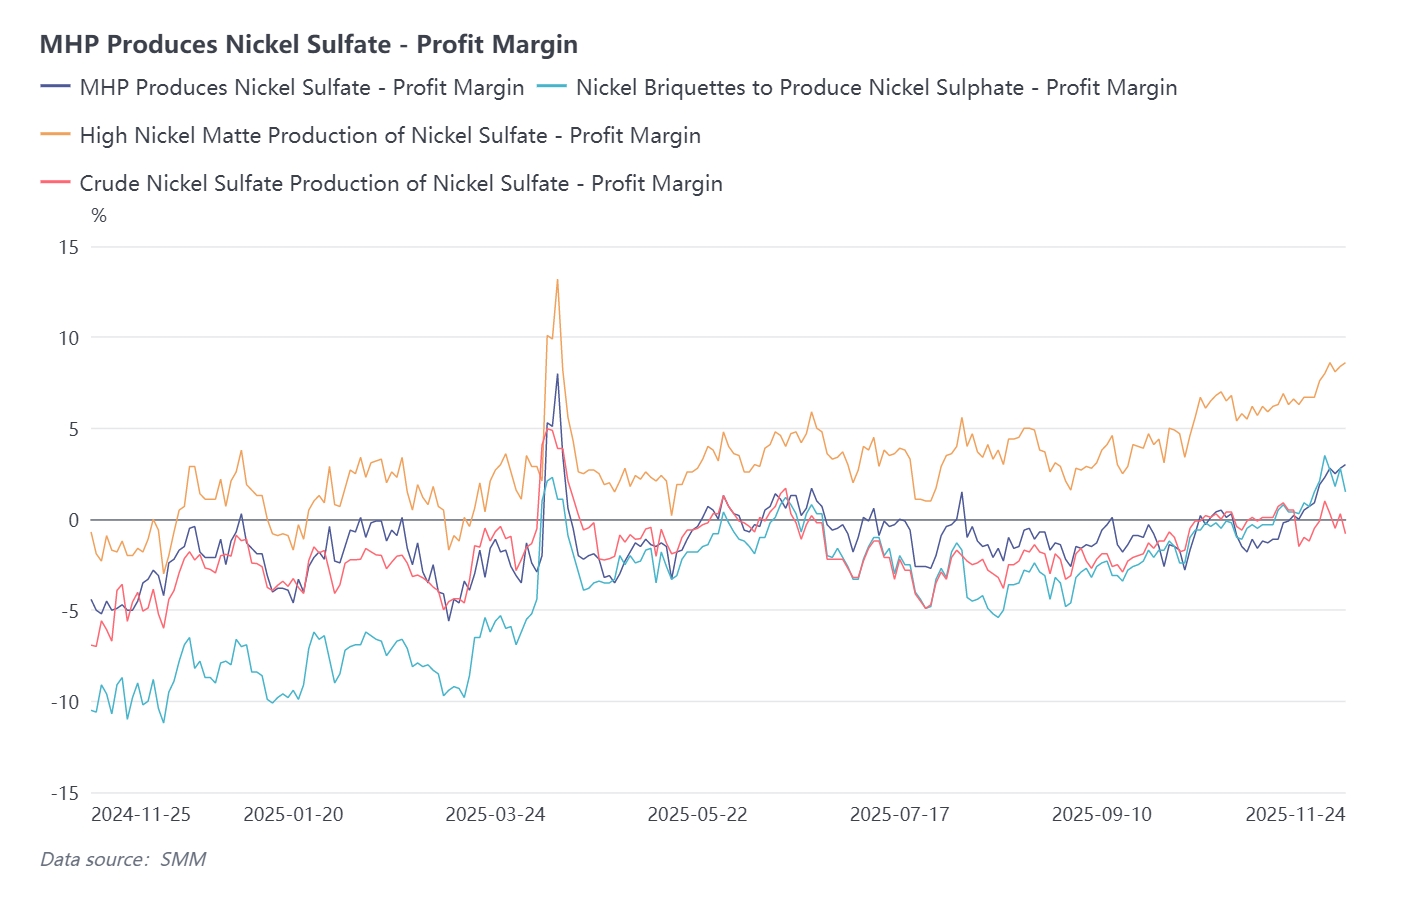
Task: Click the 2025-11-24 end date label
Action: point(1295,815)
